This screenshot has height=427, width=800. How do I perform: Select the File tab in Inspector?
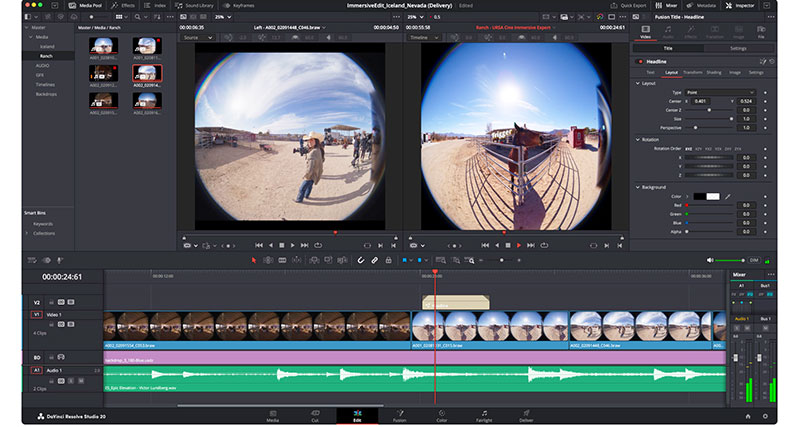coord(761,32)
